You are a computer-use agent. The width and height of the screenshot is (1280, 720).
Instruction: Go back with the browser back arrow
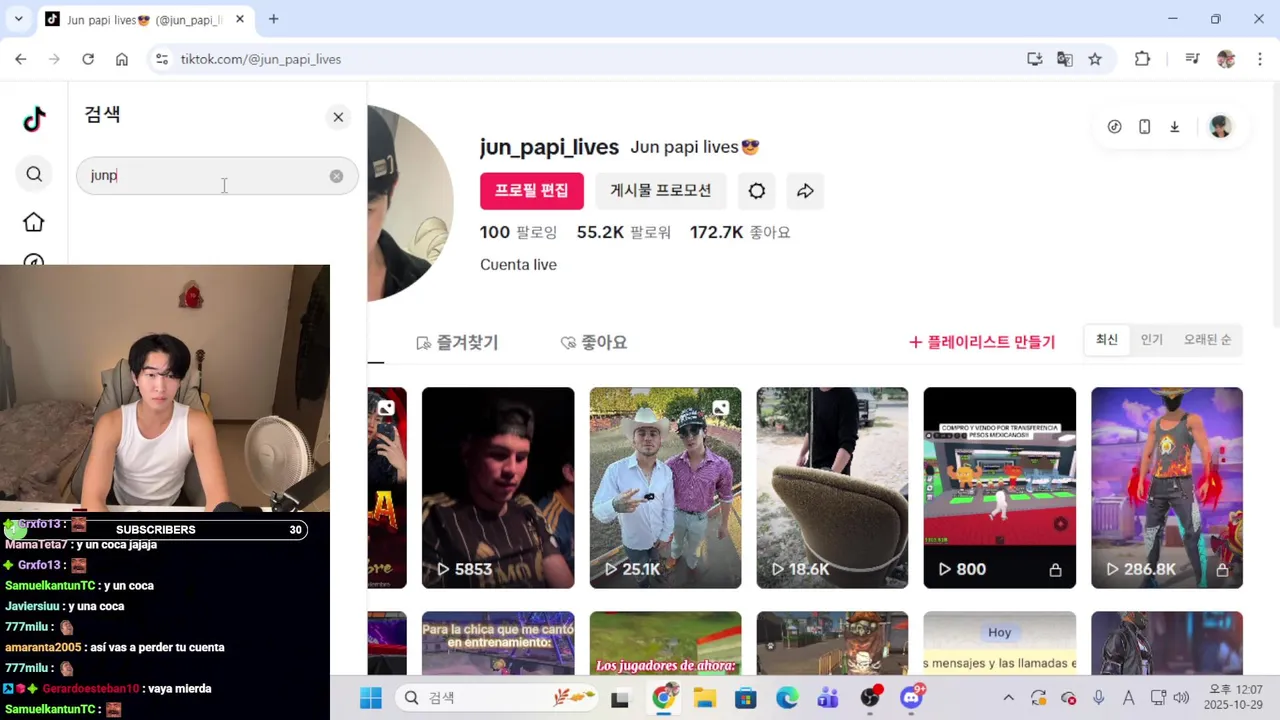click(x=21, y=59)
